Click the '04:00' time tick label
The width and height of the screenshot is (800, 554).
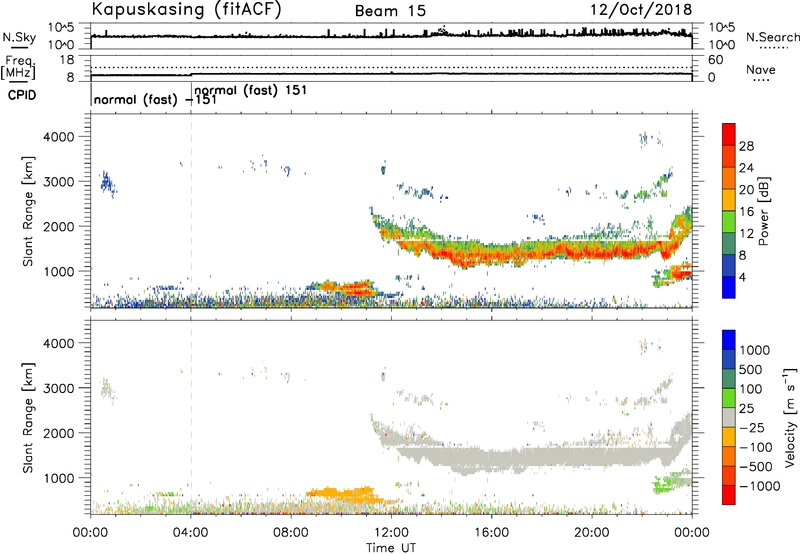[x=190, y=533]
